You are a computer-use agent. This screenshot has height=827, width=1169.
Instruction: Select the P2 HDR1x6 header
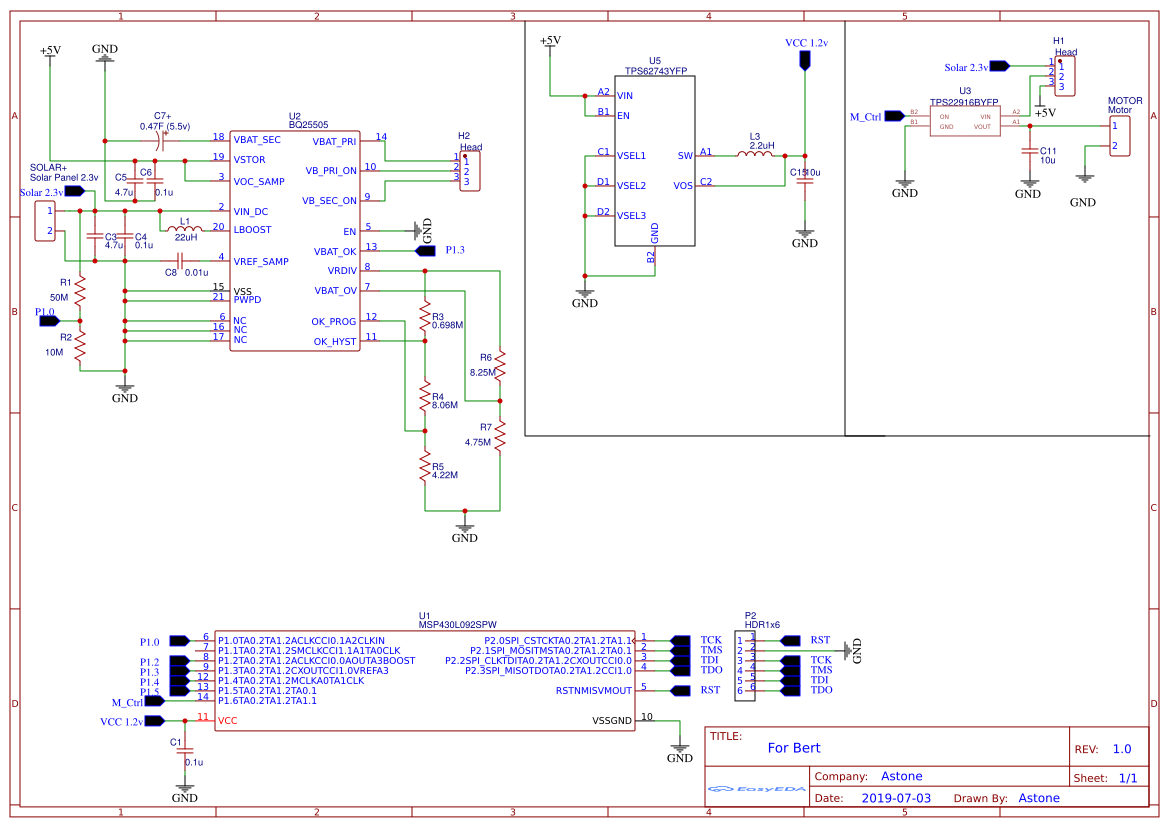point(745,665)
